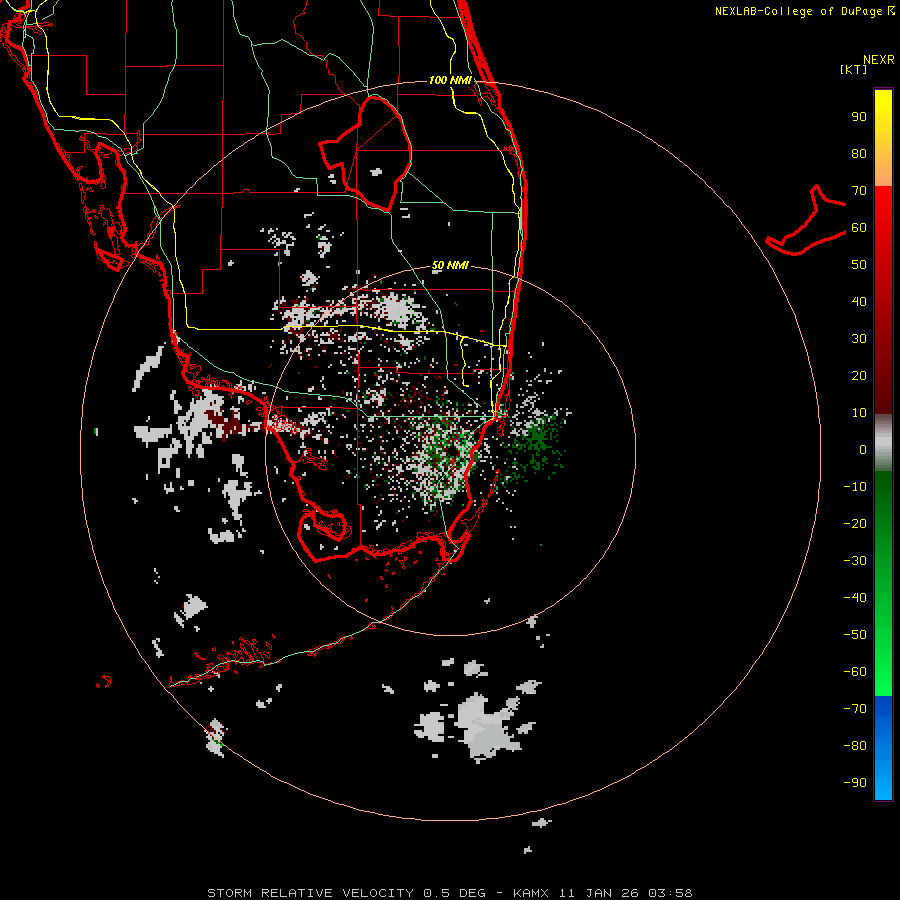Click the '-80' scale value

(855, 746)
